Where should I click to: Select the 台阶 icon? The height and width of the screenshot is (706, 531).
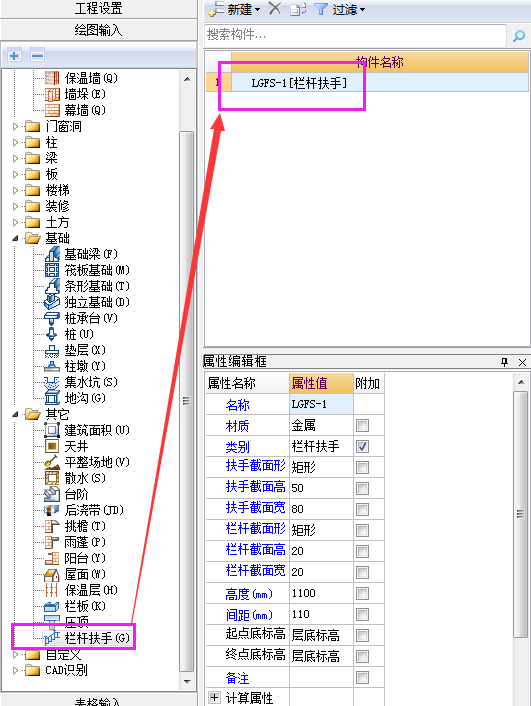coord(52,494)
